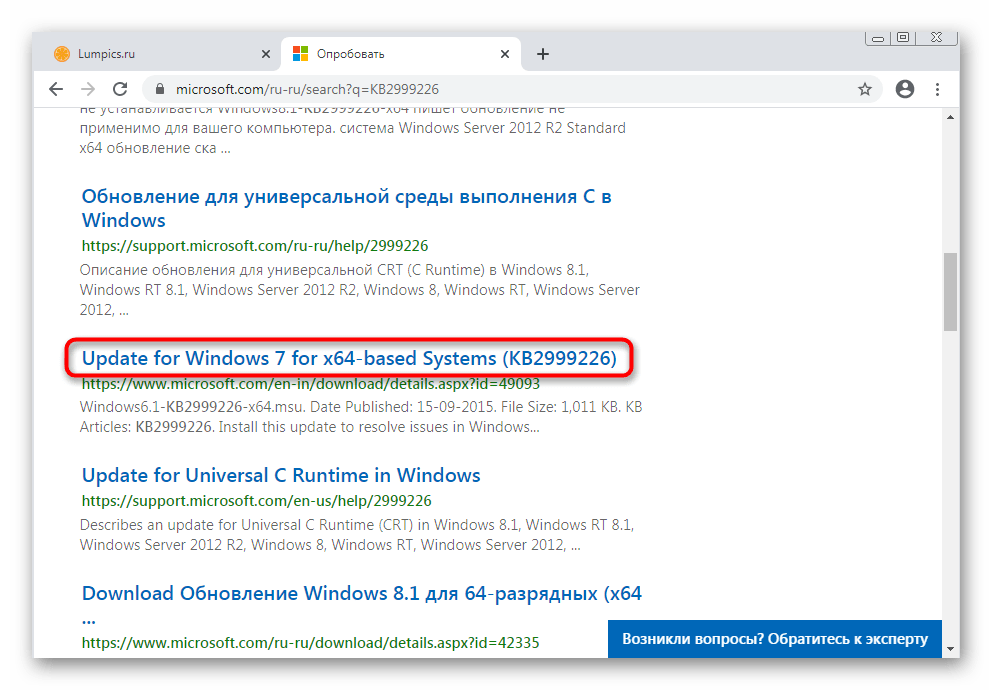Image resolution: width=992 pixels, height=690 pixels.
Task: Go back to the previous page
Action: coord(56,89)
